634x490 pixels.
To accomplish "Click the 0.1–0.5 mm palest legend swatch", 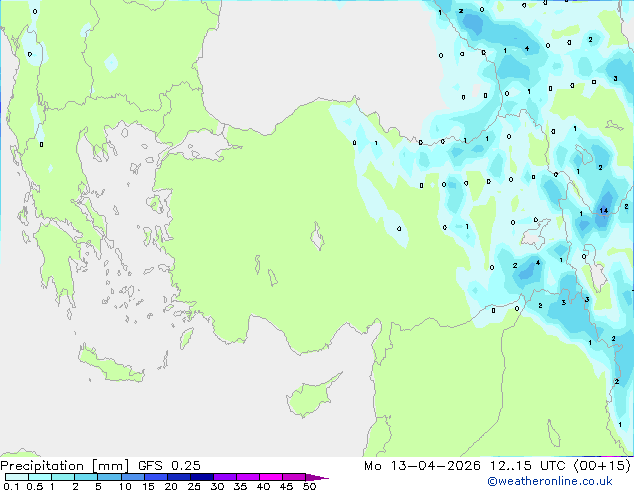I will pyautogui.click(x=17, y=477).
